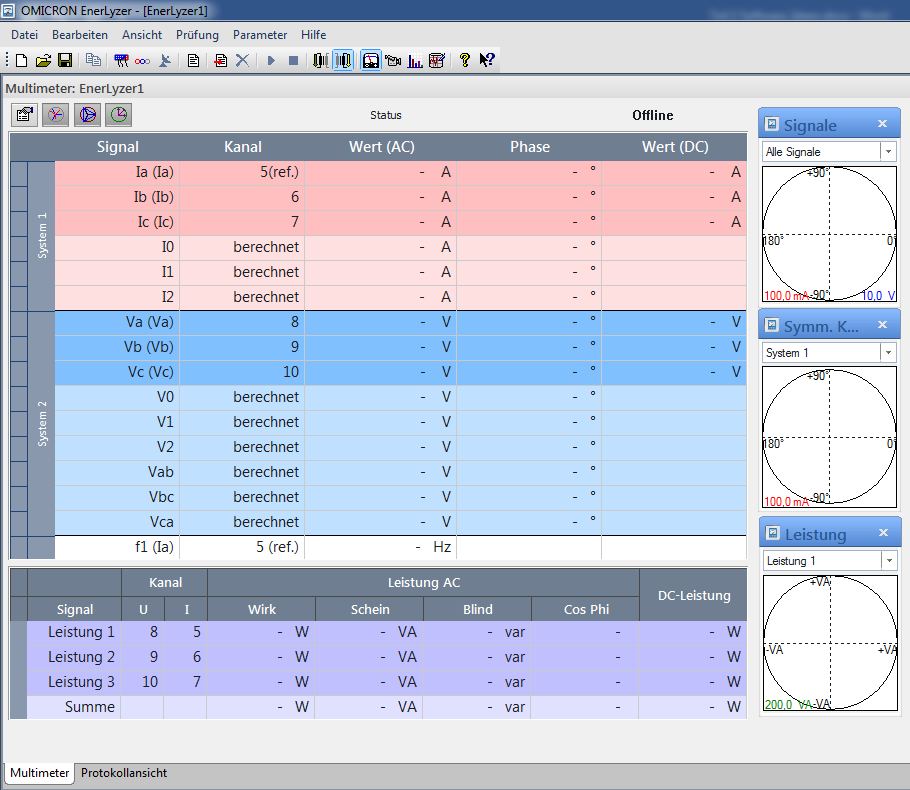Click the left bracket-arrow toolbar icon
This screenshot has height=790, width=910.
(x=320, y=60)
